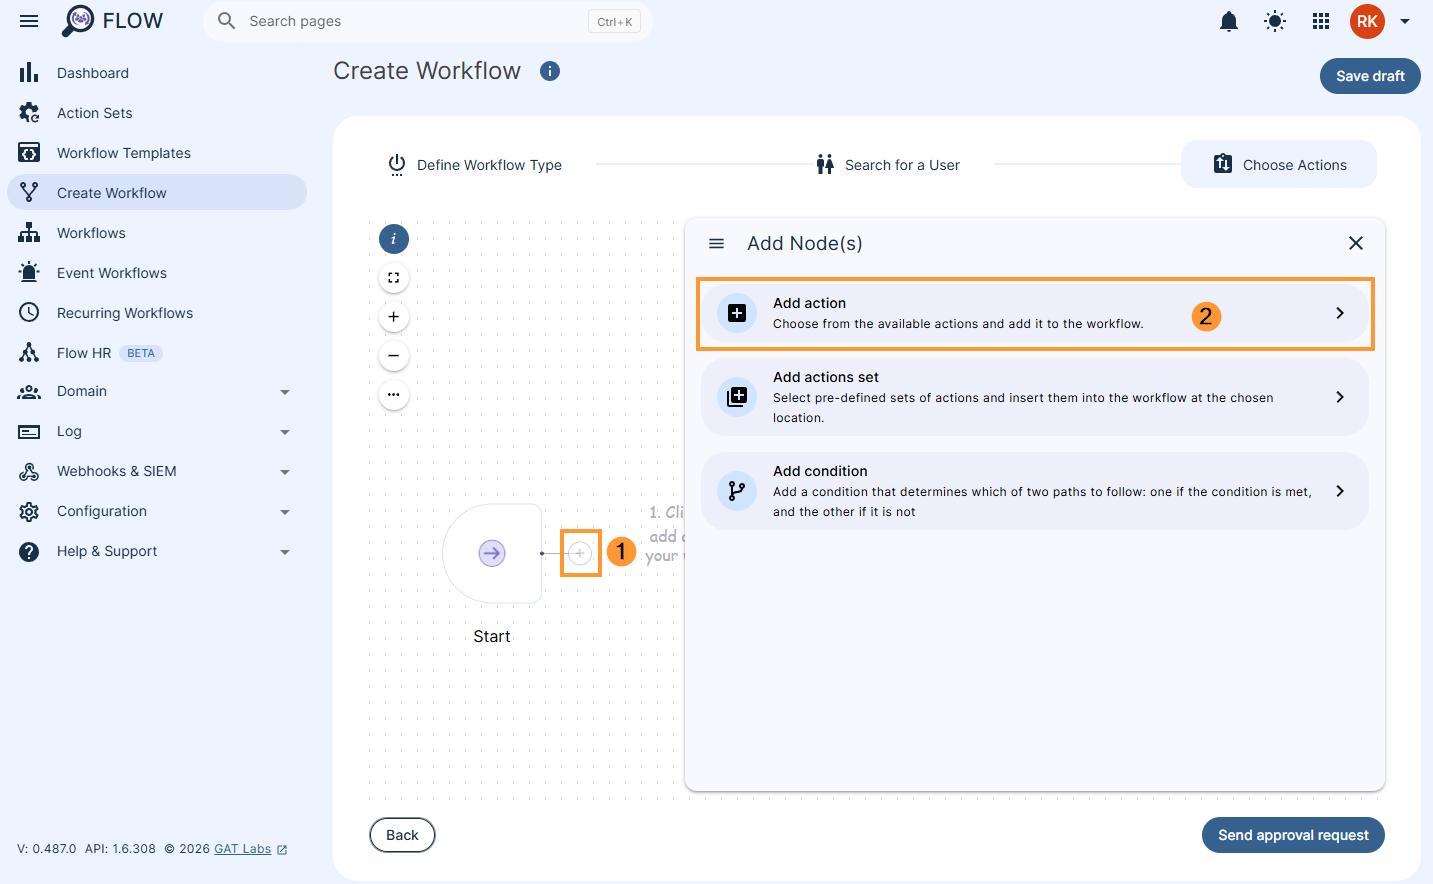Expand the Log menu arrow
This screenshot has height=884, width=1433.
tap(285, 432)
